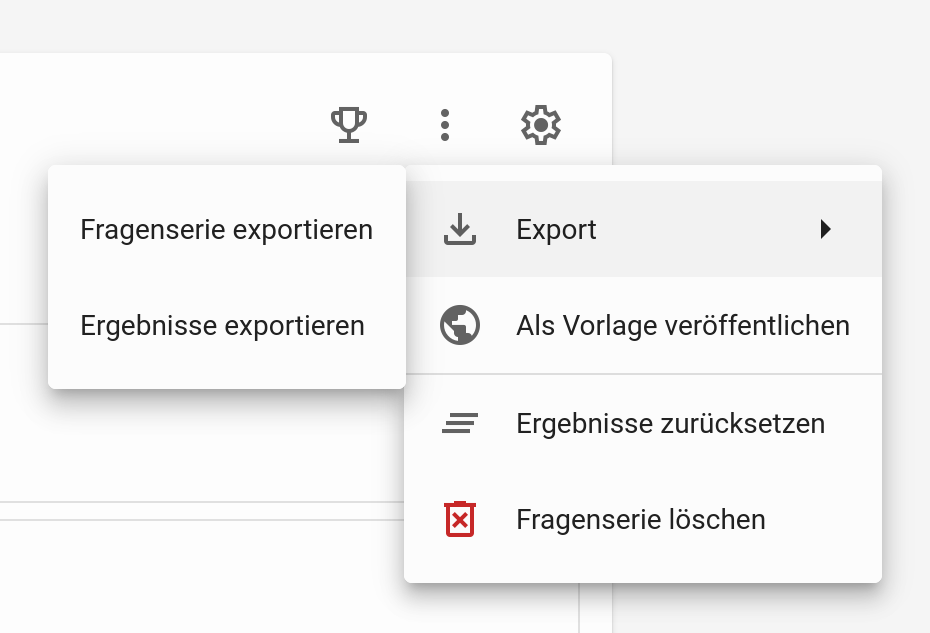Click the right-pointing chevron next to Export

[827, 229]
